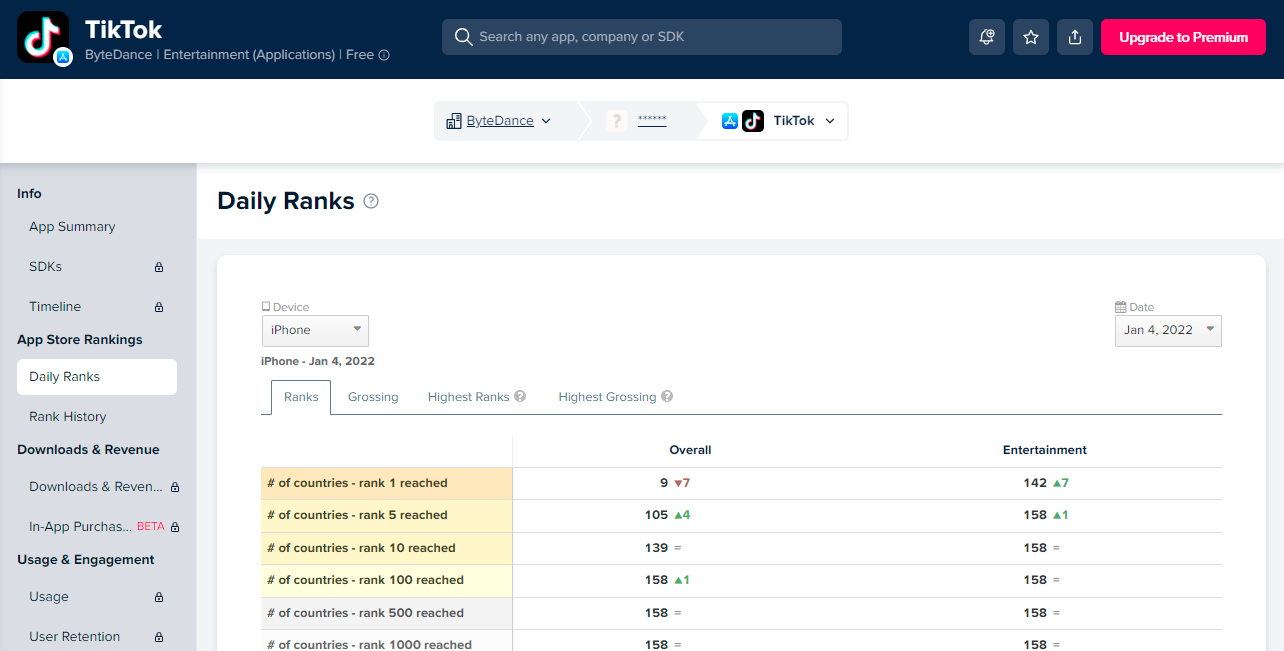Open Rank History in sidebar
The width and height of the screenshot is (1284, 651).
click(x=67, y=417)
